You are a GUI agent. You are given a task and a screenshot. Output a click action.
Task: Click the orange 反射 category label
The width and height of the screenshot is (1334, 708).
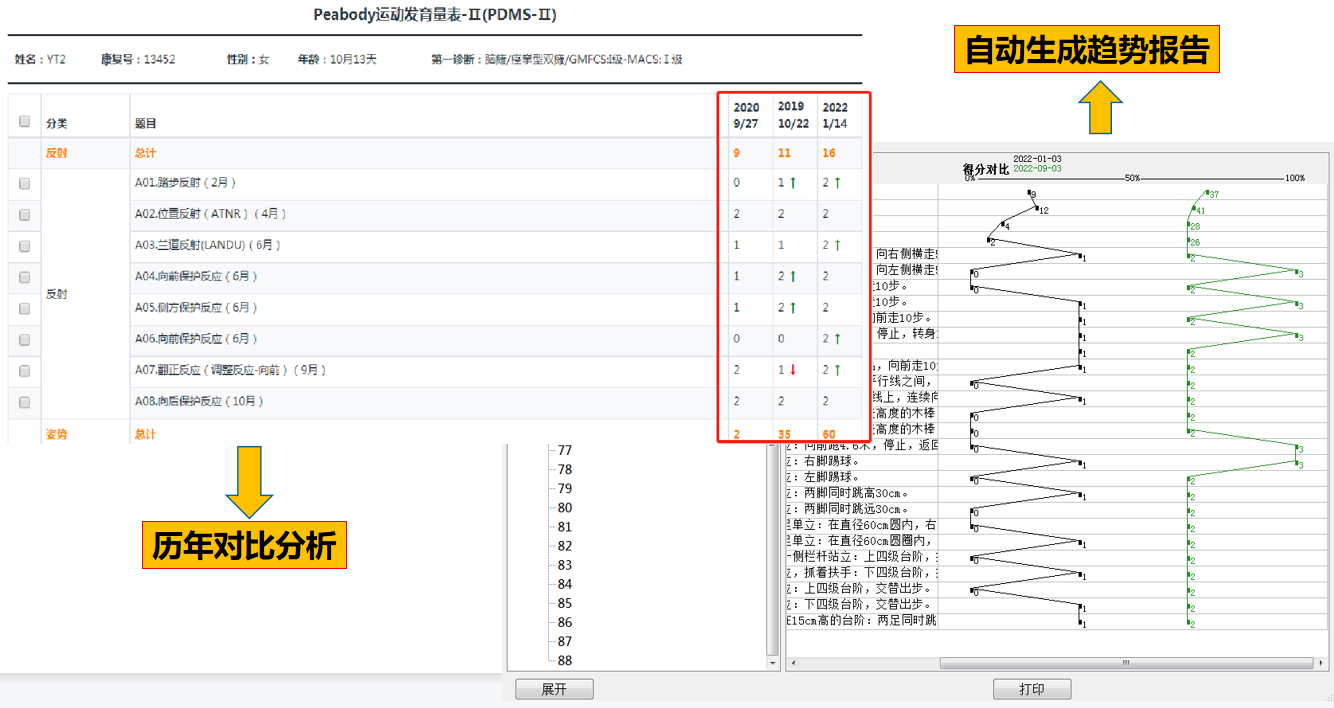(56, 153)
